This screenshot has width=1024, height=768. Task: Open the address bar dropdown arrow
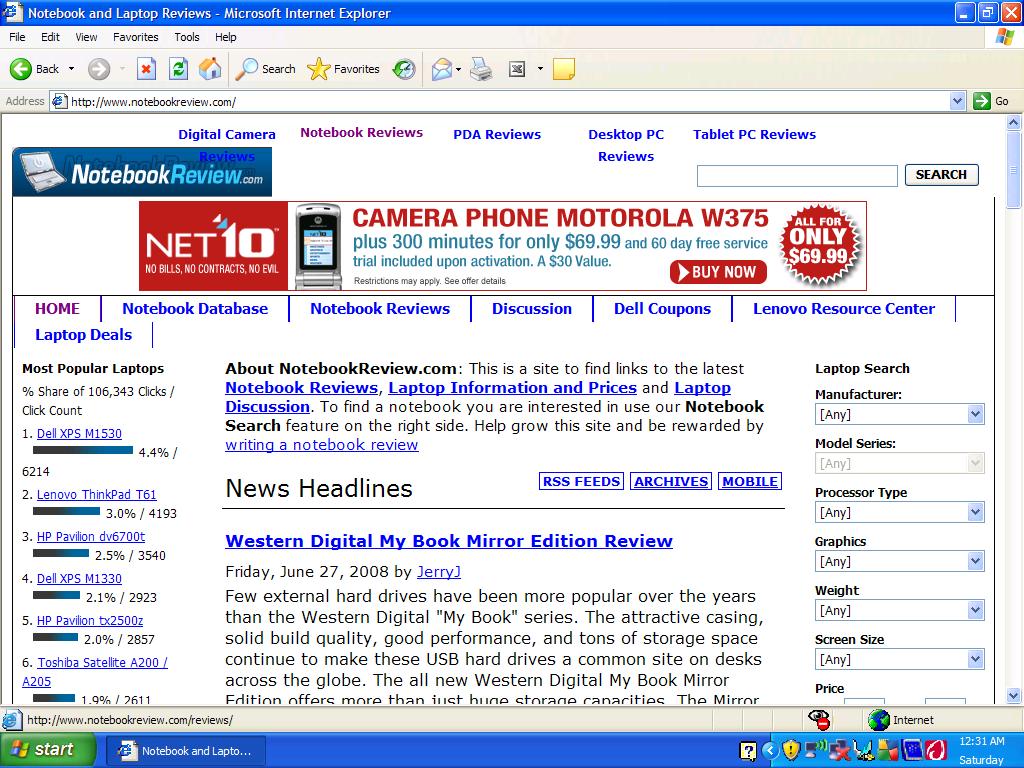point(957,101)
